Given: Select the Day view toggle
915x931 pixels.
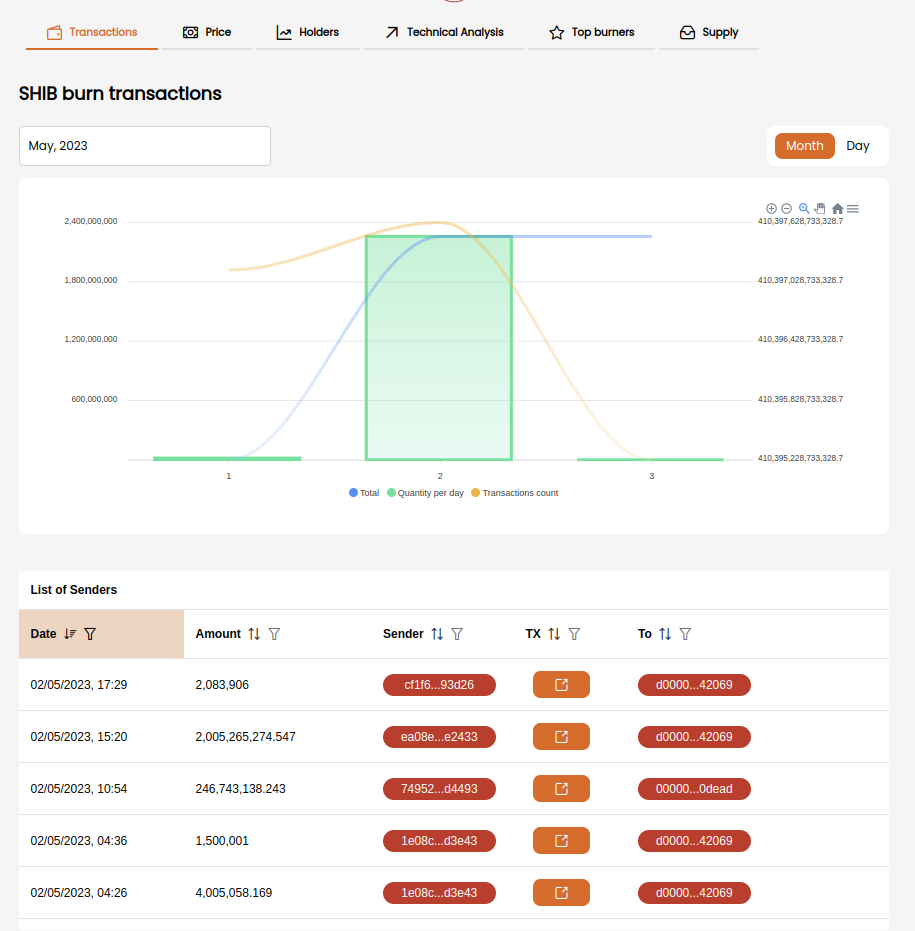Looking at the screenshot, I should tap(858, 146).
